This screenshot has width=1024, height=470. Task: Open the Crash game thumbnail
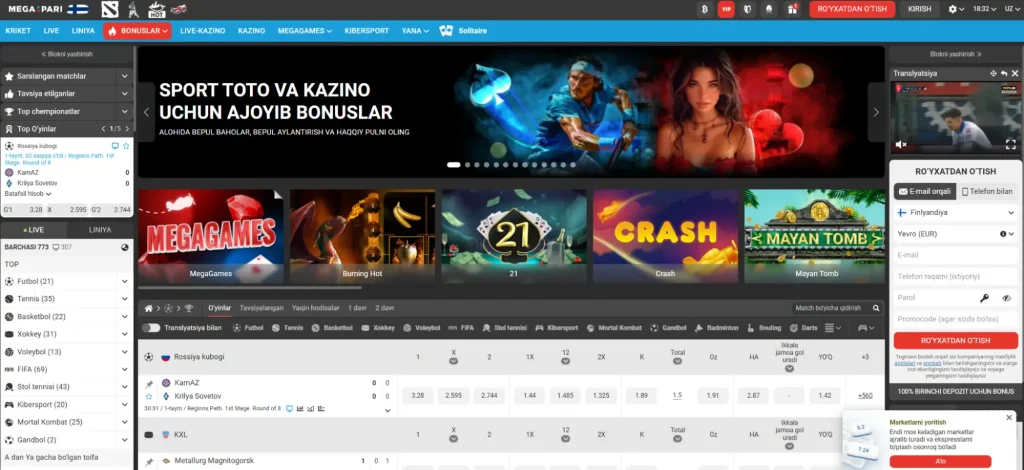pos(665,236)
